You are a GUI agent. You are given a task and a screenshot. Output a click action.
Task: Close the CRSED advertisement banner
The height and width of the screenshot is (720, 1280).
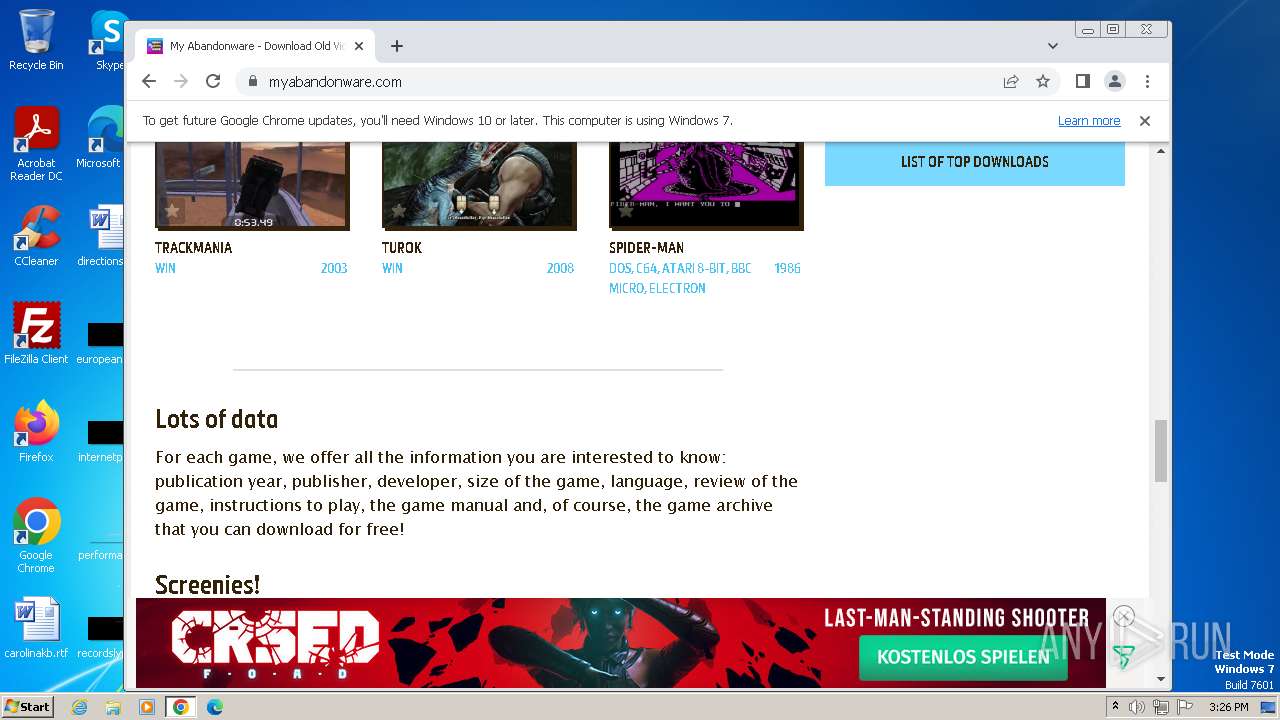point(1124,616)
